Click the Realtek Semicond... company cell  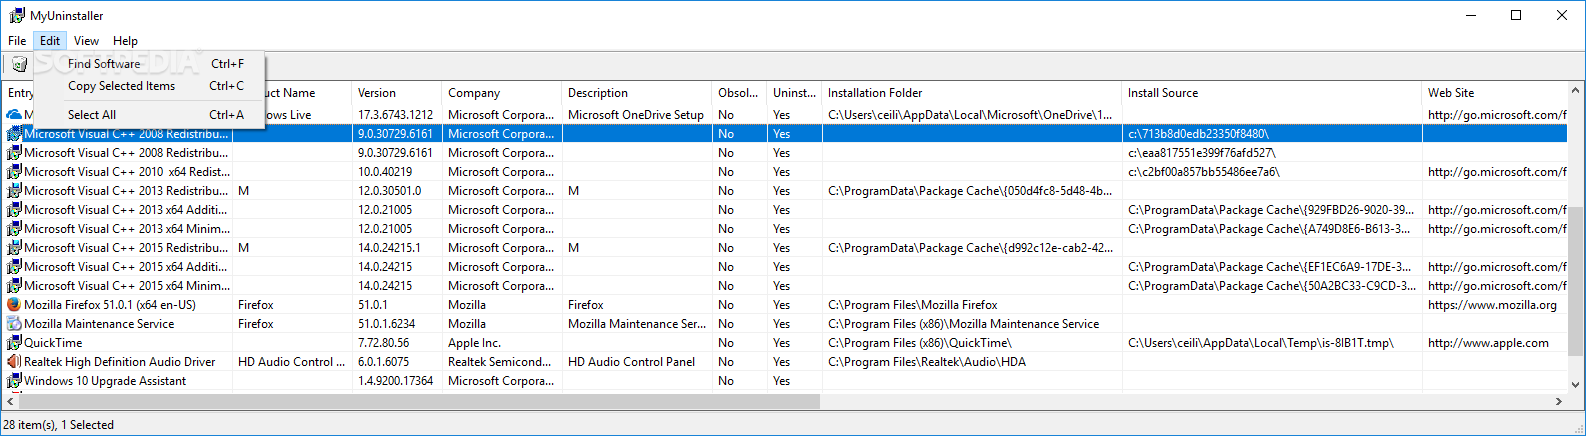(x=500, y=362)
